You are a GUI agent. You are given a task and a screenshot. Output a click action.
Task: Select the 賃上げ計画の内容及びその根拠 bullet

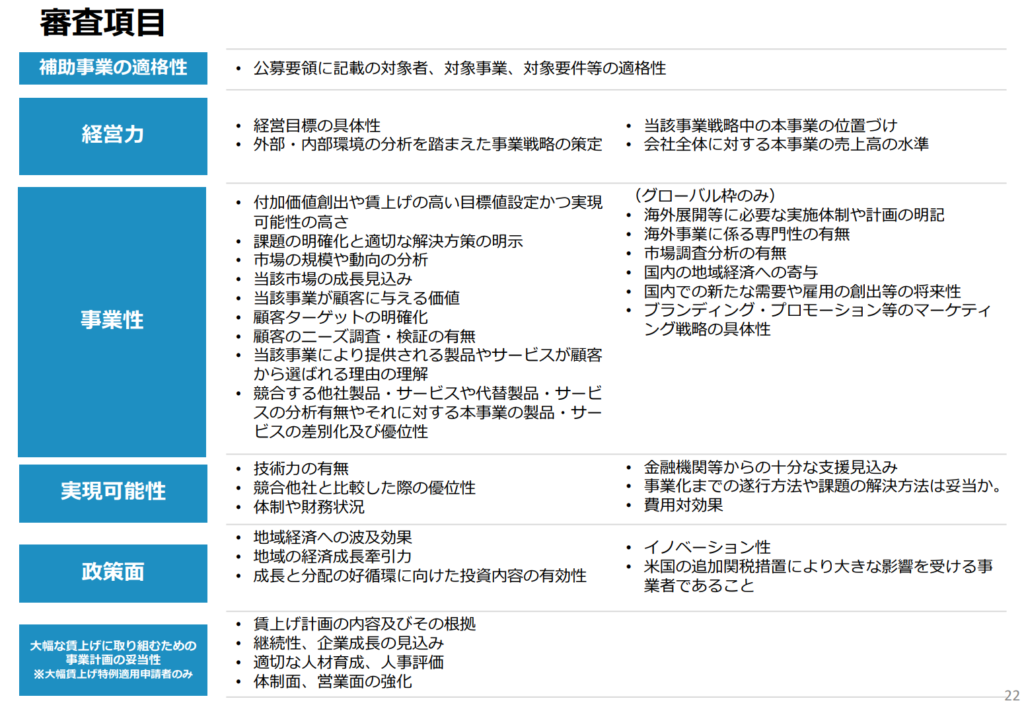click(365, 624)
